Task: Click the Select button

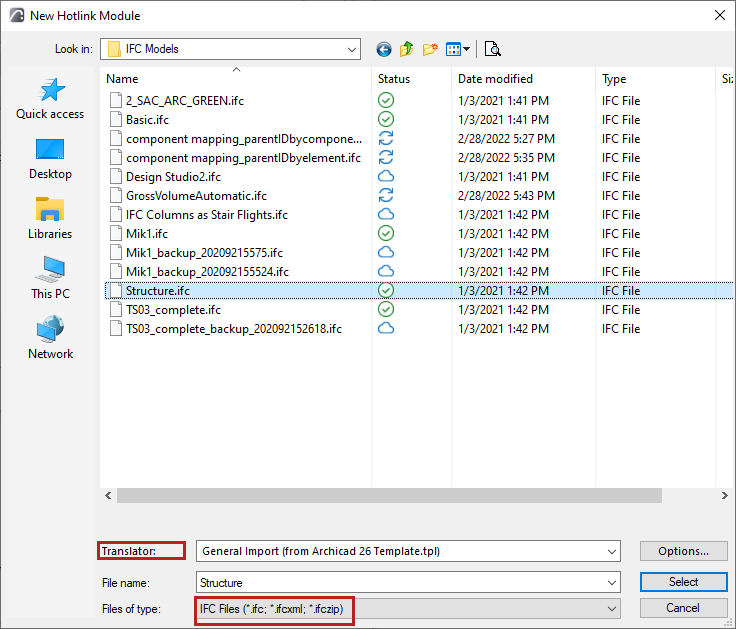Action: (683, 582)
